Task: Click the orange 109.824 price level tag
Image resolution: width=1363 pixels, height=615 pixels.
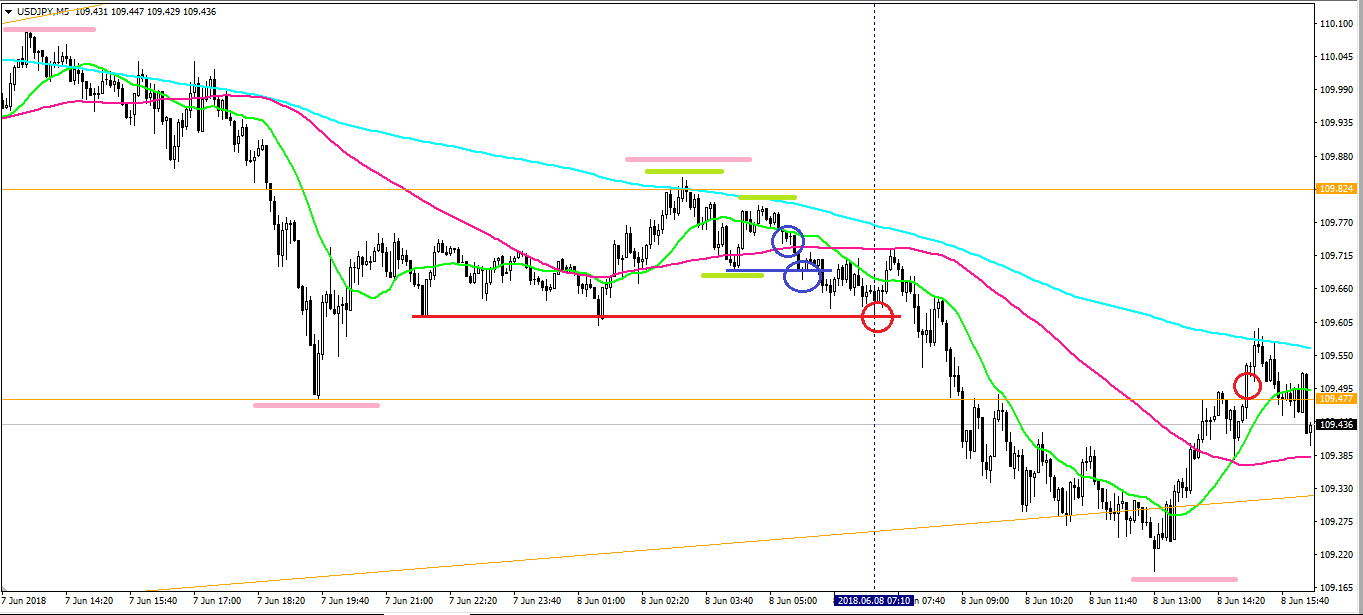Action: click(x=1336, y=188)
